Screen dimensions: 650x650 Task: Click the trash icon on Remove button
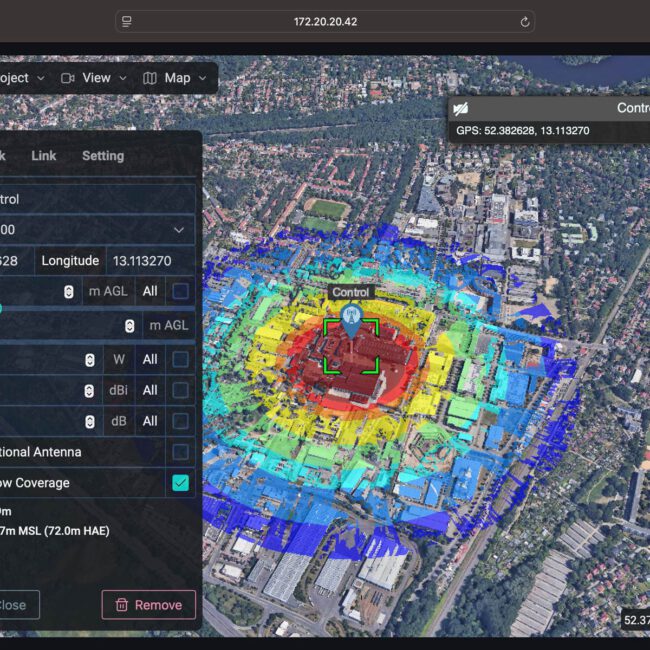pyautogui.click(x=122, y=605)
